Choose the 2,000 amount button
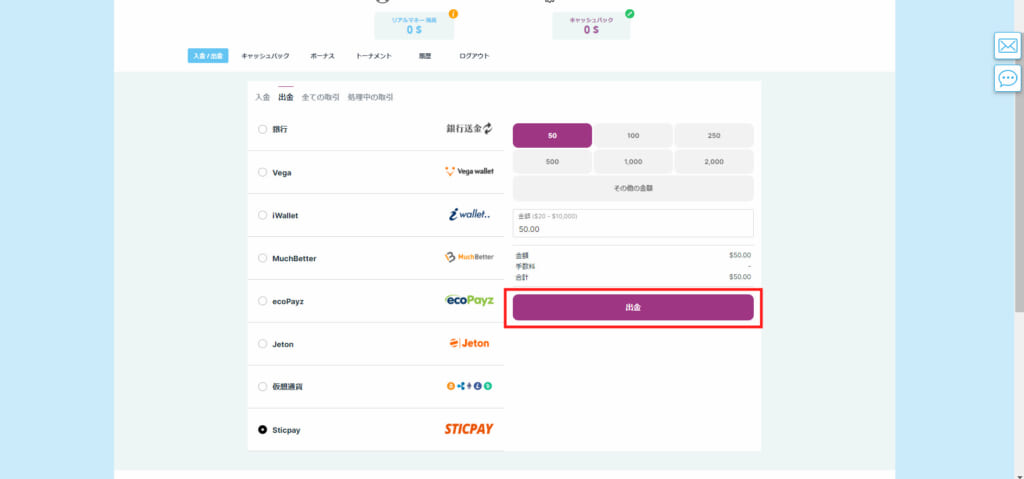 click(x=714, y=161)
